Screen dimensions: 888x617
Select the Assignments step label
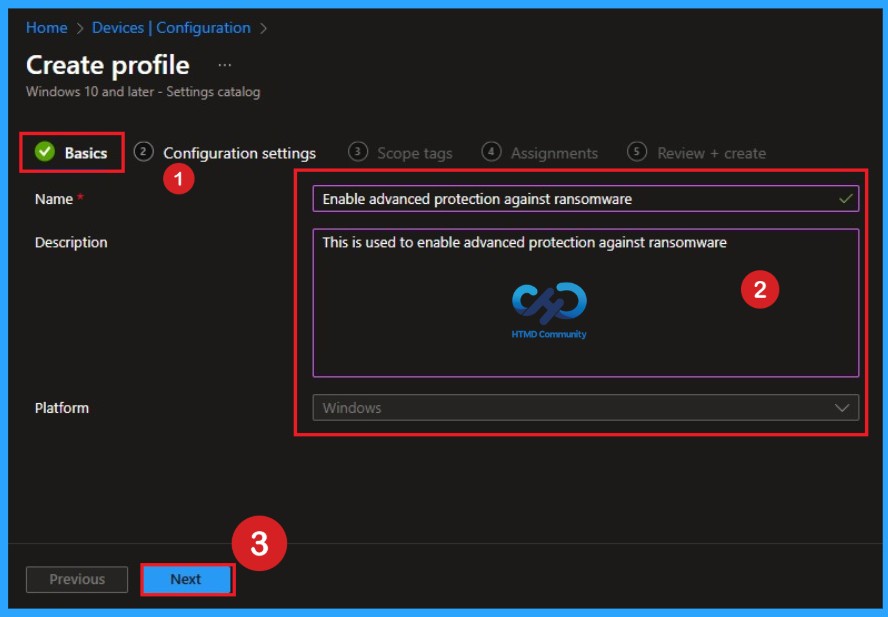[x=553, y=152]
